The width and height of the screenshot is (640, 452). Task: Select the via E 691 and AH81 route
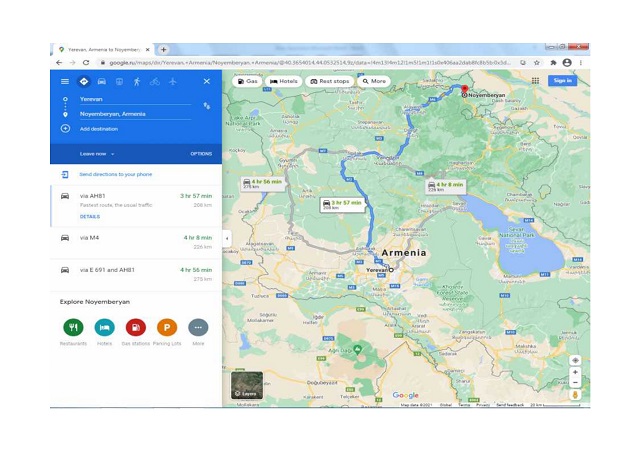[x=136, y=275]
